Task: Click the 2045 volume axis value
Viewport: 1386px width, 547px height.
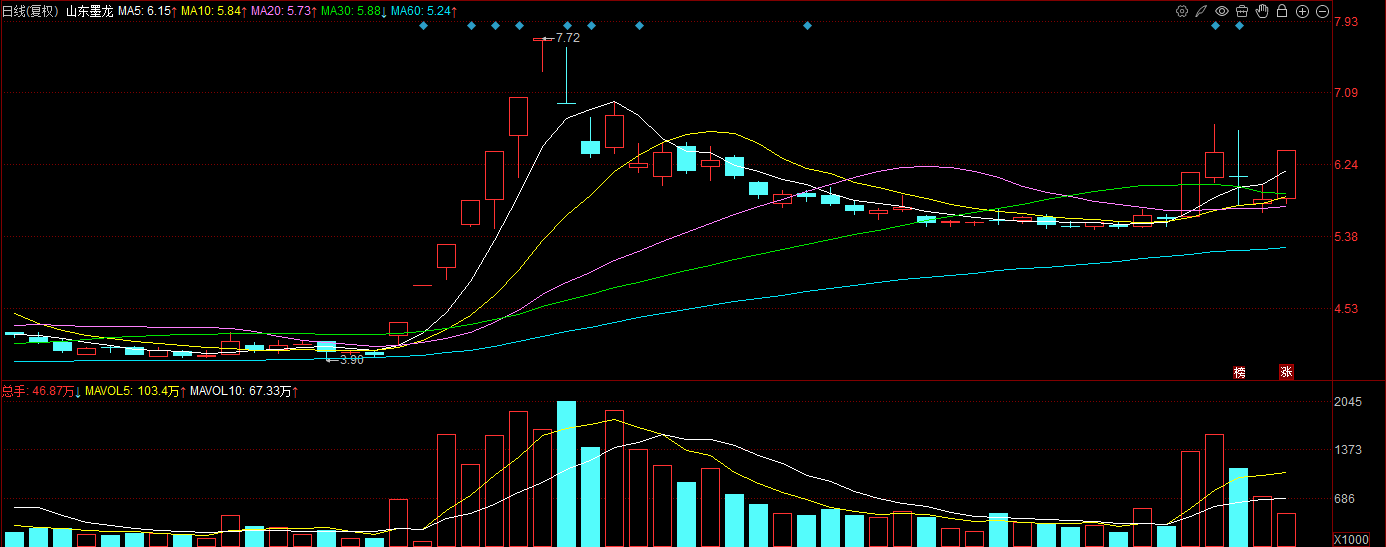Action: [x=1348, y=402]
